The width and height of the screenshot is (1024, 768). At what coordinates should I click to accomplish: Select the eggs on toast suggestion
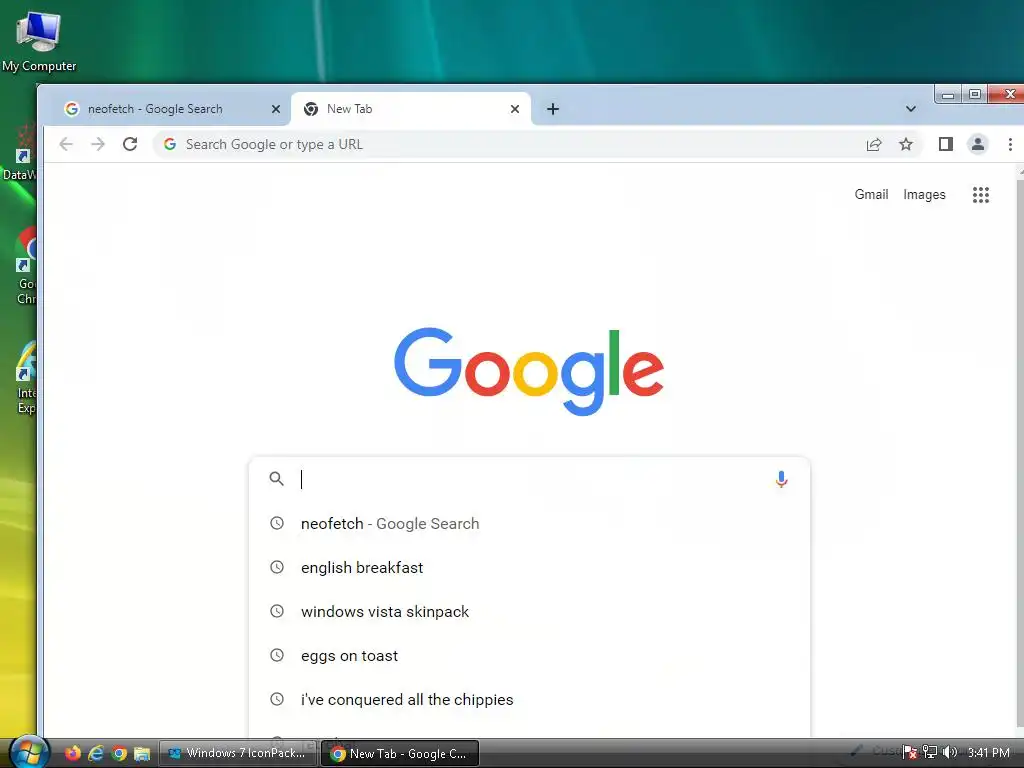529,656
